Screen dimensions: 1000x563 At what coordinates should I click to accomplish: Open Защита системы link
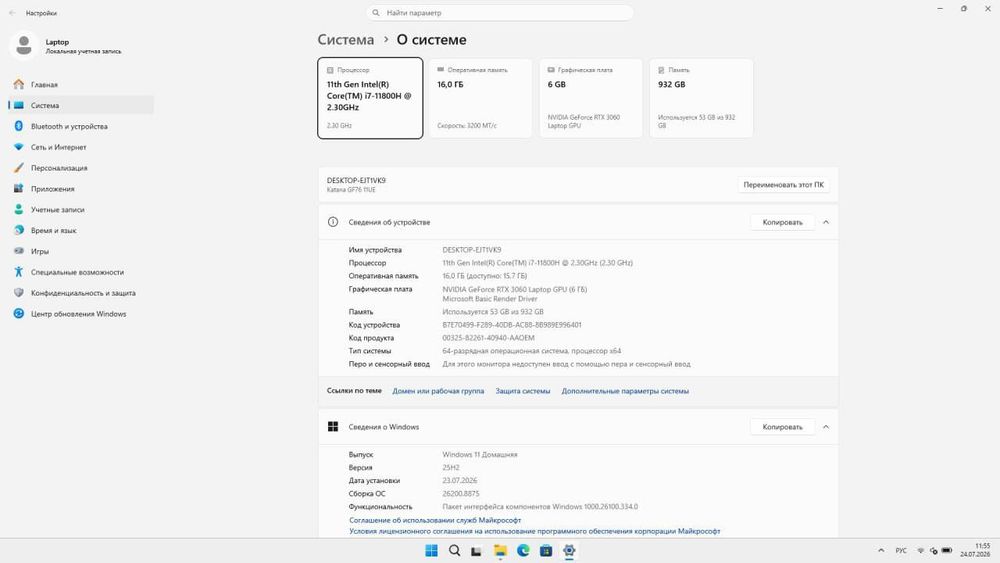(523, 391)
